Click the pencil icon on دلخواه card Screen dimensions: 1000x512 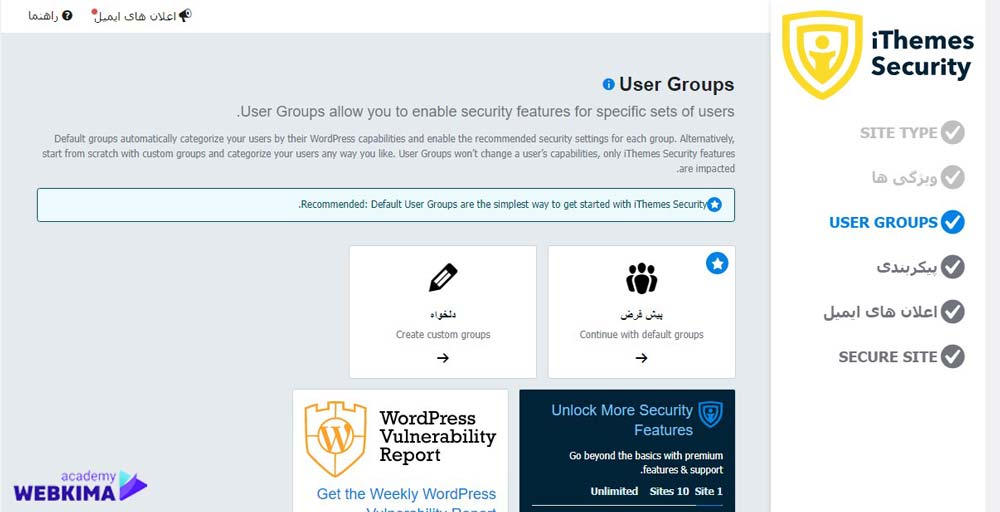[443, 277]
